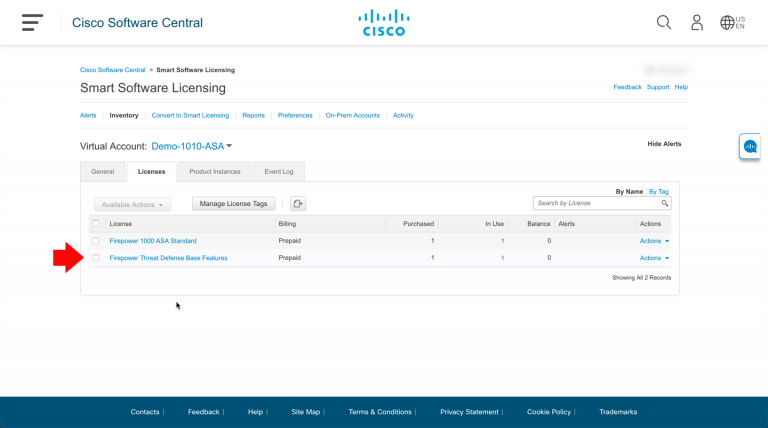Go to the Alerts section
The width and height of the screenshot is (768, 428).
[88, 116]
